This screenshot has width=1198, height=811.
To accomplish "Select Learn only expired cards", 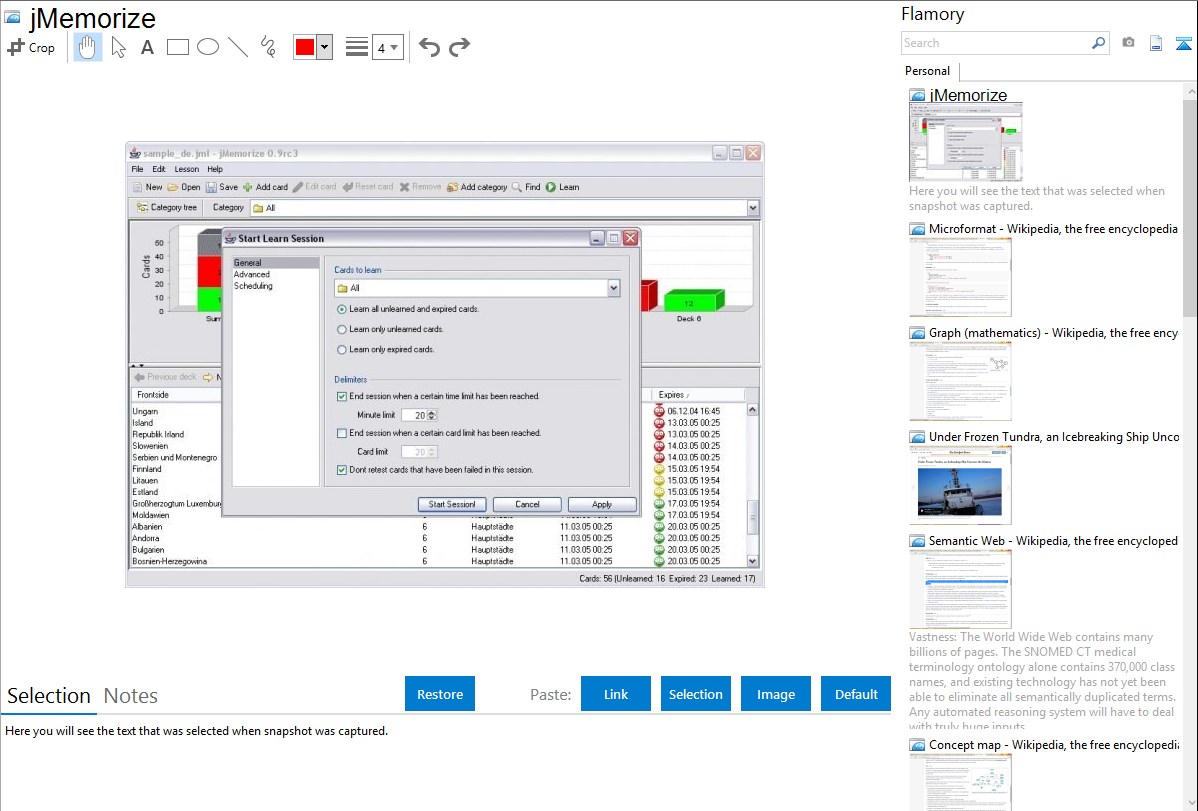I will (x=342, y=349).
